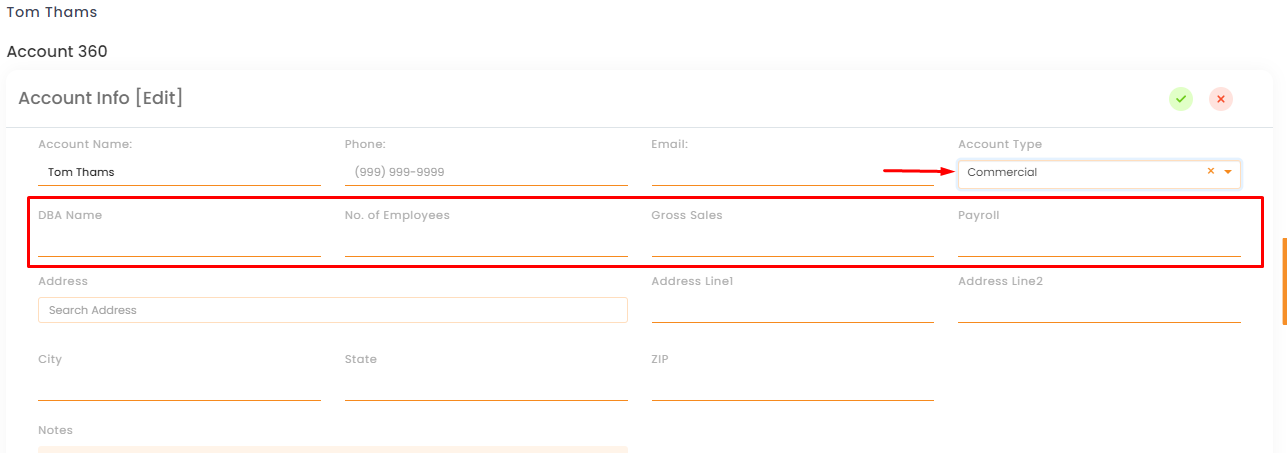Cancel editing with red X icon
Screen dimensions: 1287x453
pos(1220,99)
